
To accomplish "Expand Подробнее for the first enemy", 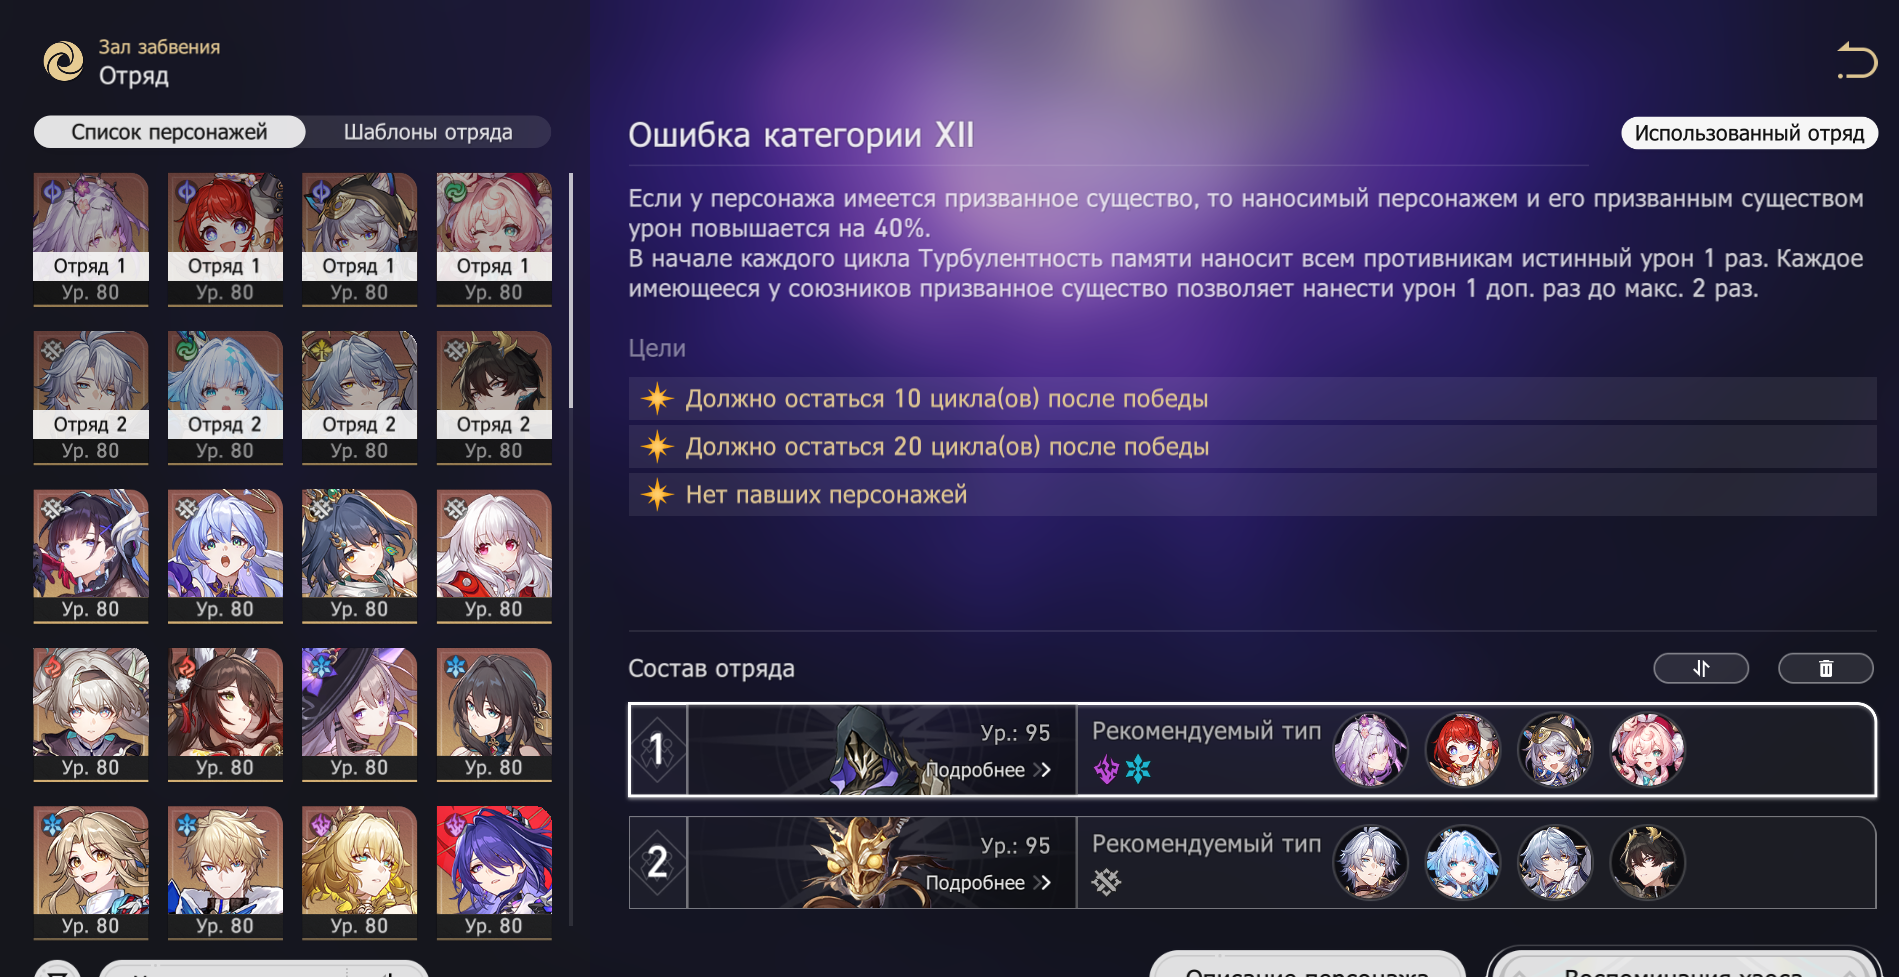I will coord(988,770).
